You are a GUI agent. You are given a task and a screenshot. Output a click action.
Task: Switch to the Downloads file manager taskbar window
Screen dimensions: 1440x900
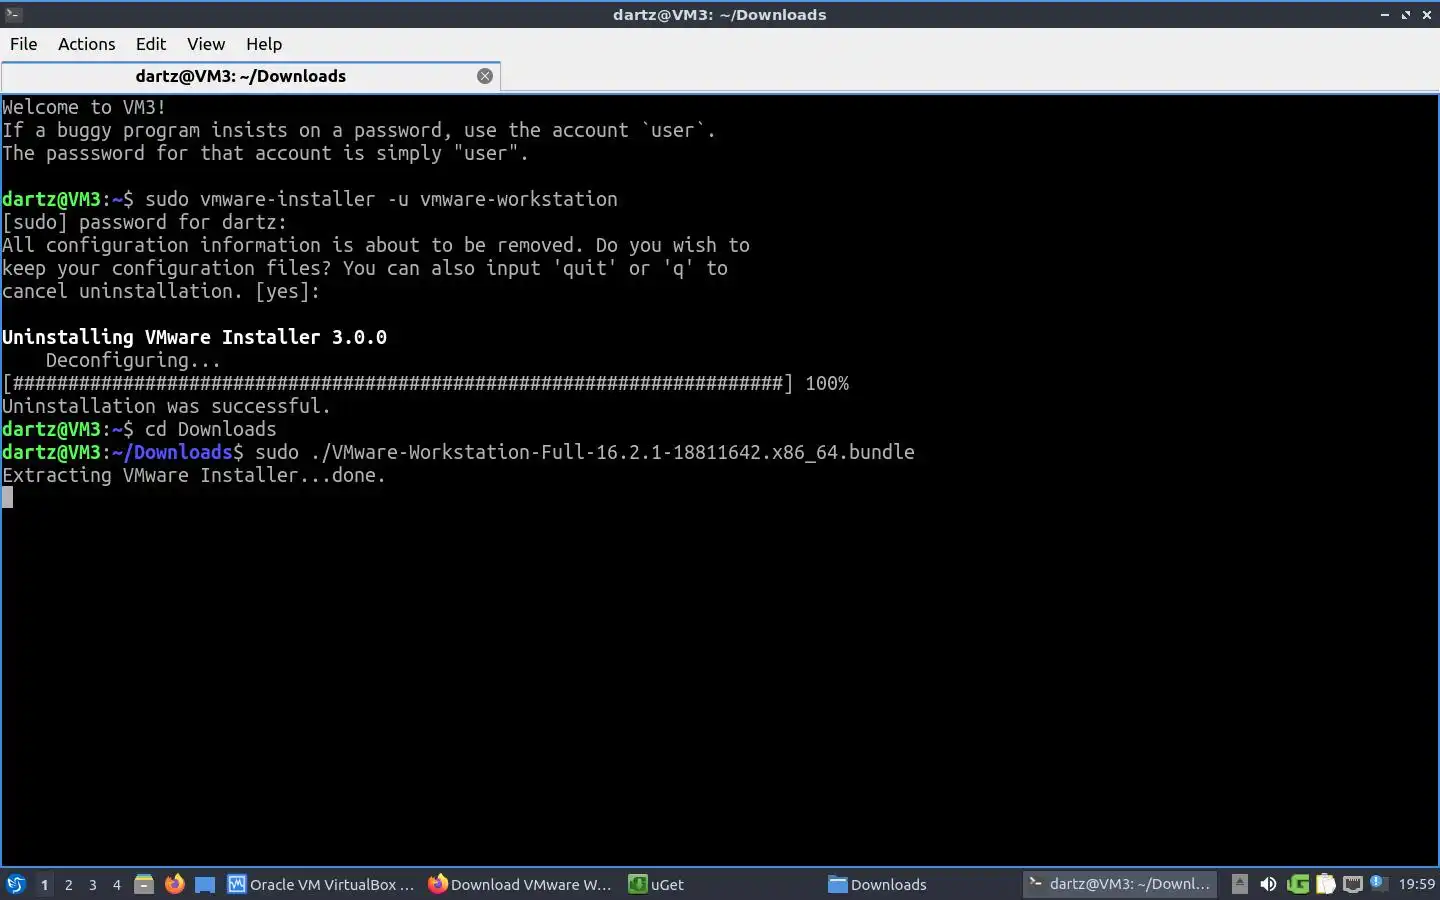920,884
